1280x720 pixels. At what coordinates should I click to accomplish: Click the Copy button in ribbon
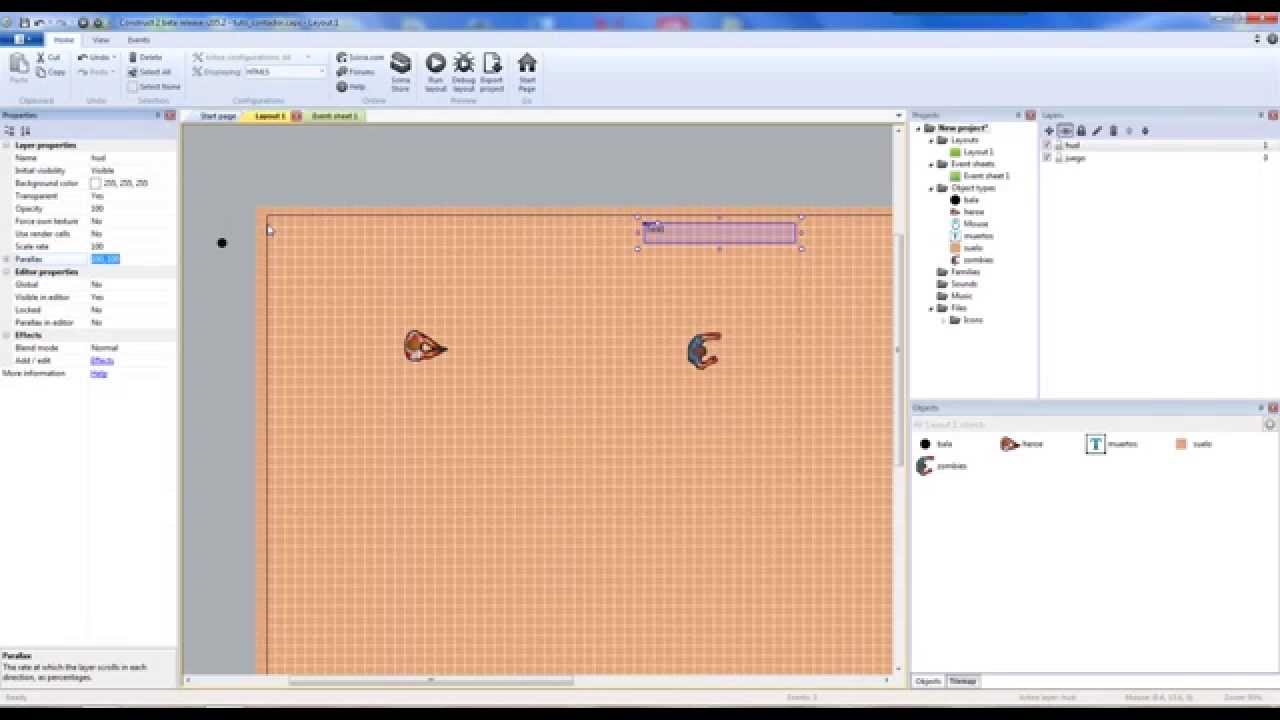(50, 72)
